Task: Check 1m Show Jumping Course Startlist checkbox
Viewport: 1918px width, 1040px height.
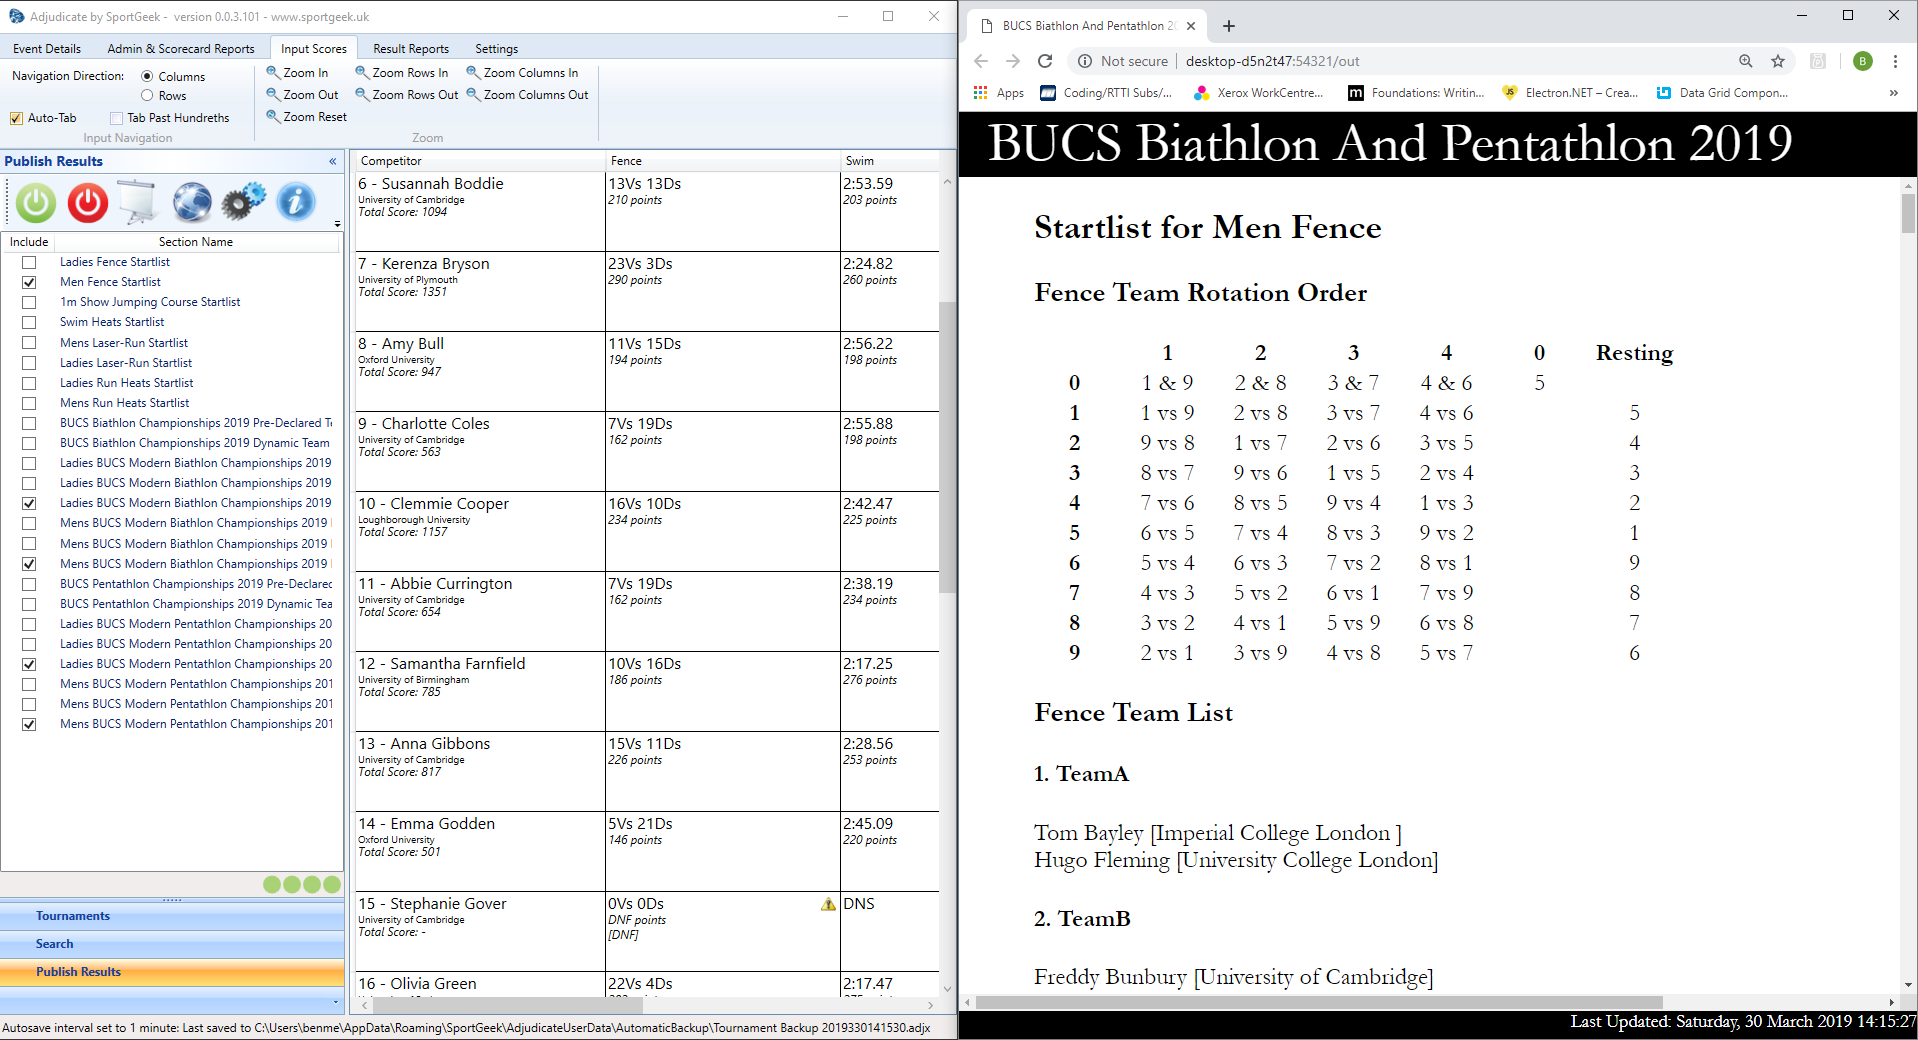Action: tap(29, 302)
